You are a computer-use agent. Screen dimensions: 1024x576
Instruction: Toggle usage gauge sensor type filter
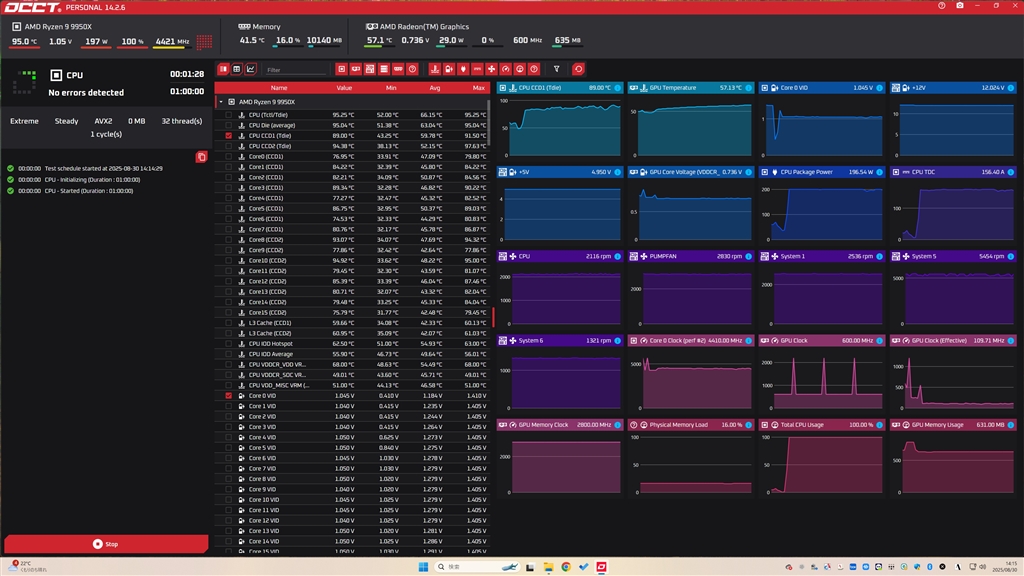pos(520,69)
